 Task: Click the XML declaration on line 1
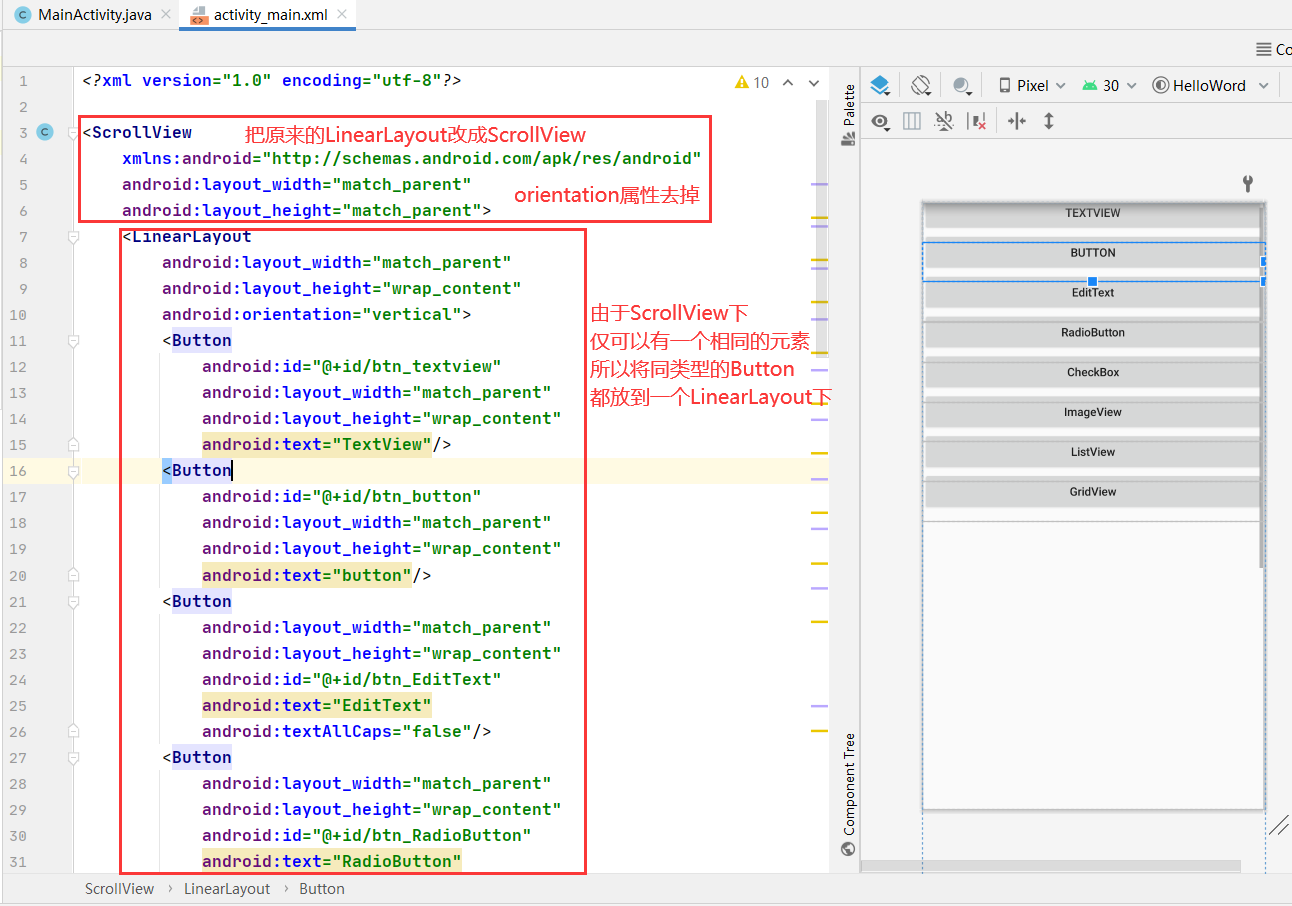(x=272, y=80)
